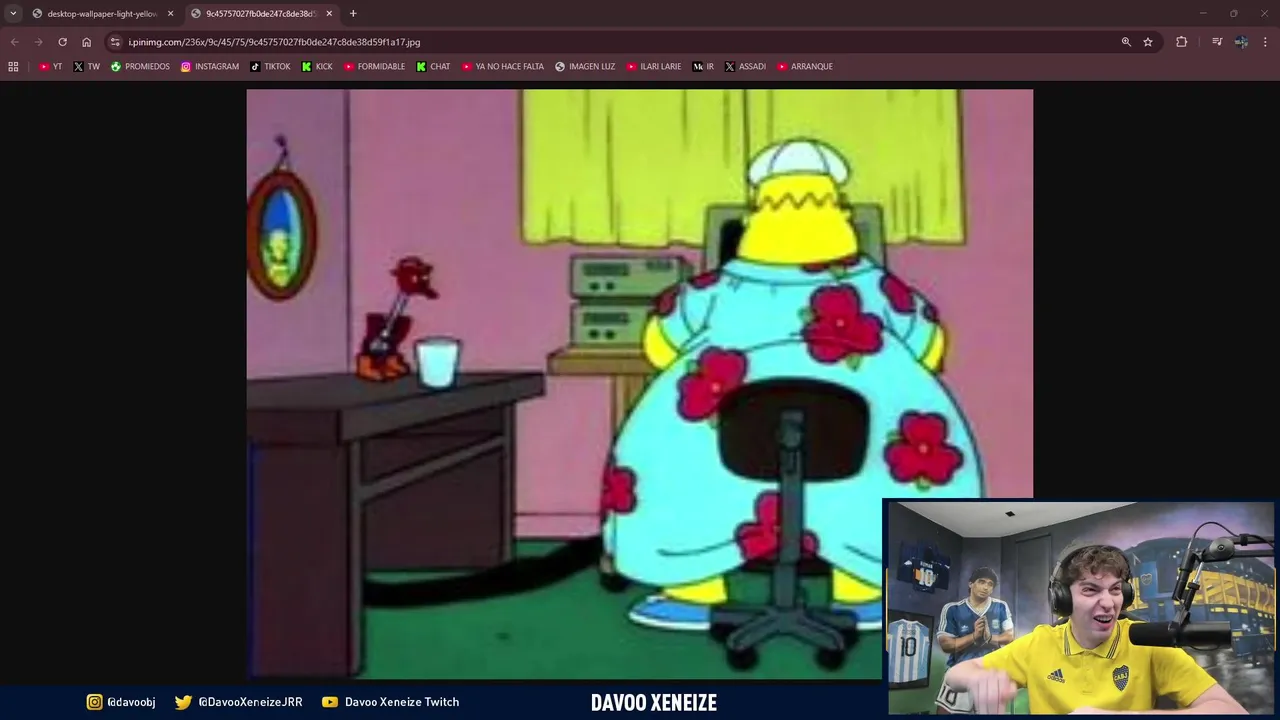Open the Chrome profile avatar
The width and height of the screenshot is (1280, 720).
pos(1241,42)
